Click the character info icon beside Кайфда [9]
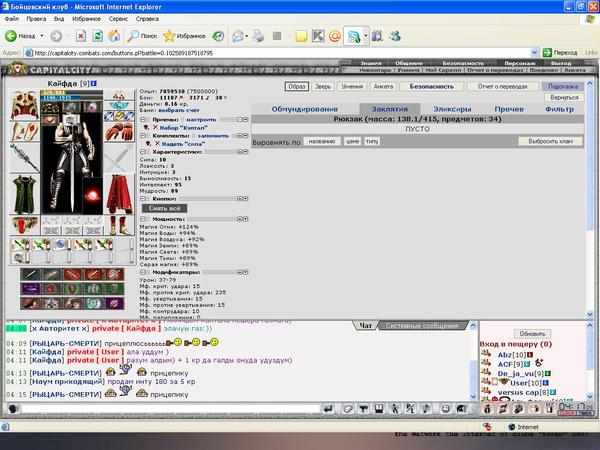The height and width of the screenshot is (450, 600). pos(94,83)
